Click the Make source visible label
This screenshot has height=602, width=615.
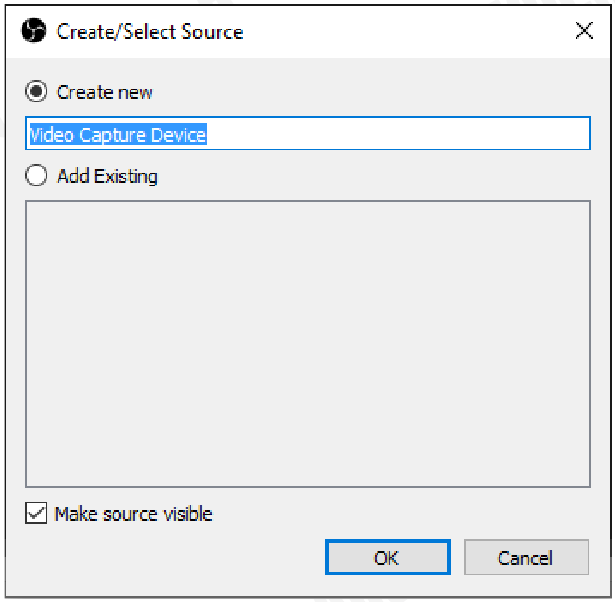tap(133, 514)
